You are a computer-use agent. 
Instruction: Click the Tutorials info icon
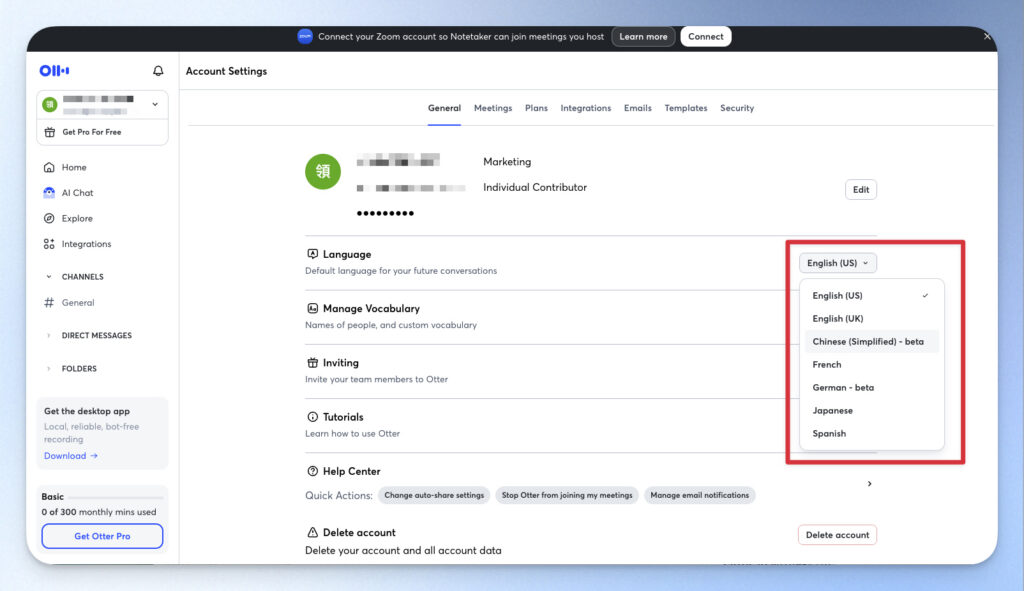312,417
